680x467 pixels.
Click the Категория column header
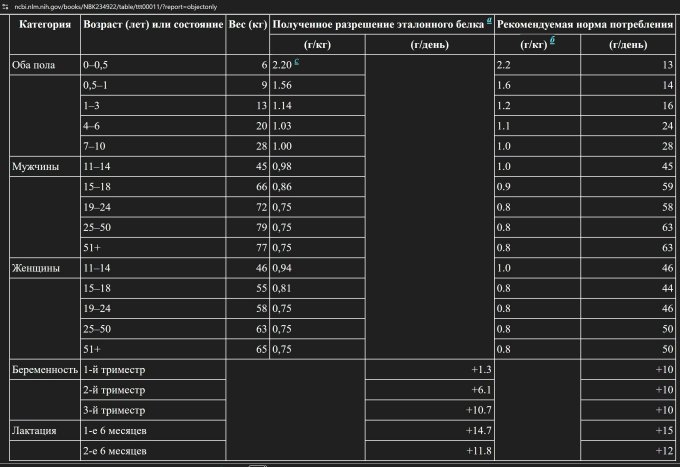tap(44, 23)
